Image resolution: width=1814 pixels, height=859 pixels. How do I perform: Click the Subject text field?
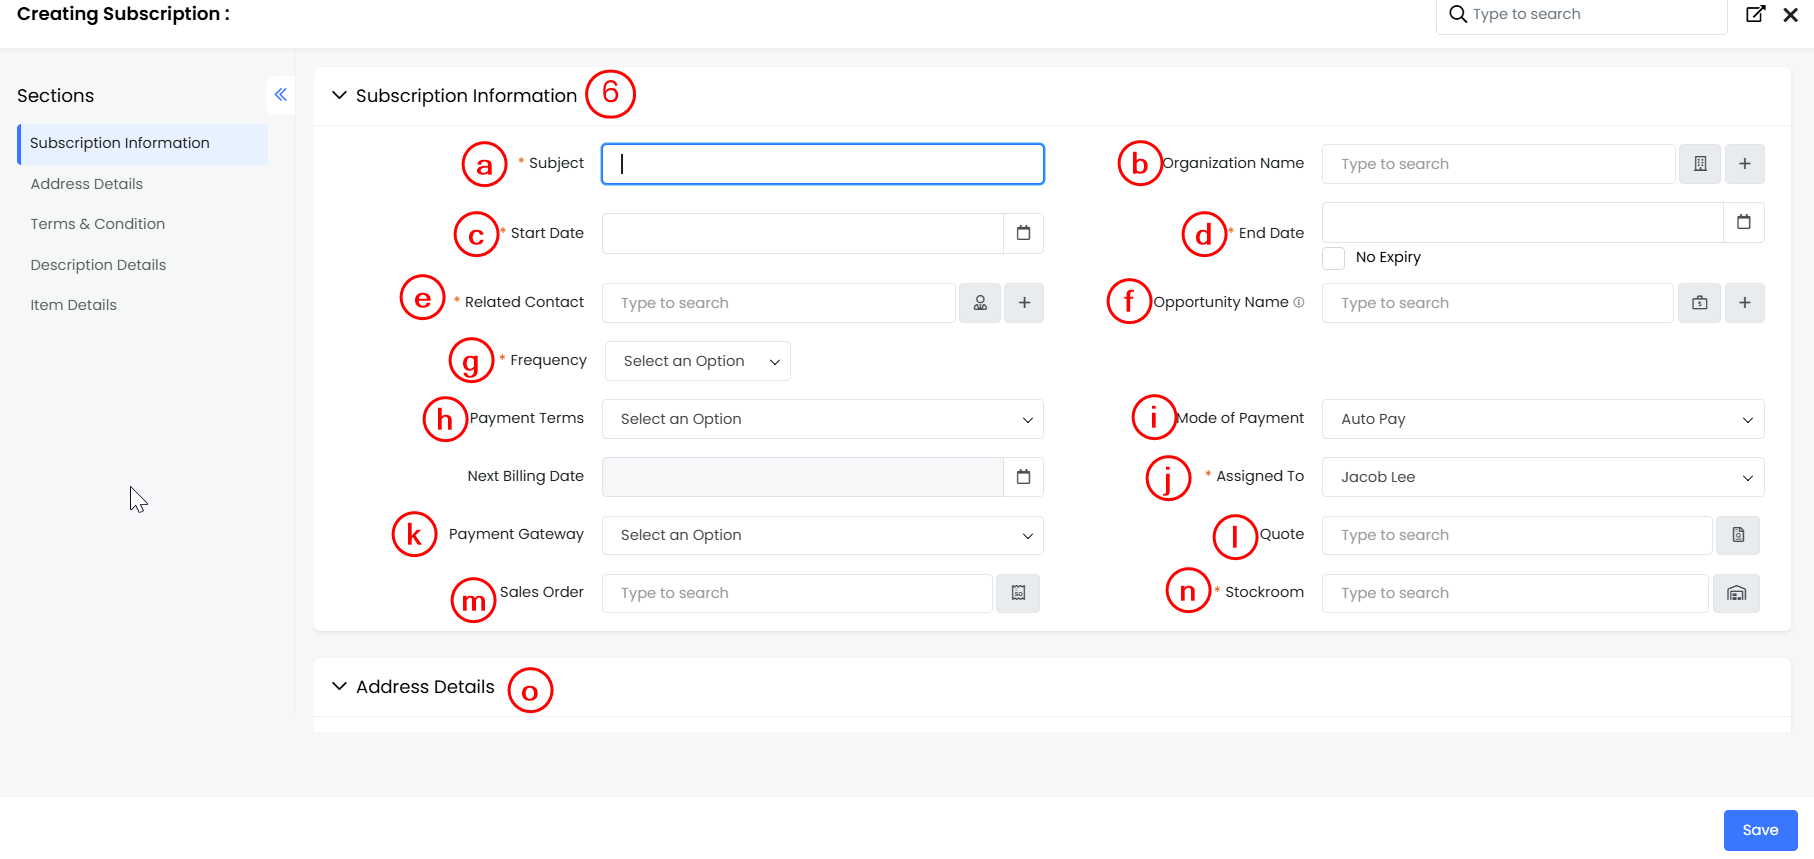[x=822, y=164]
